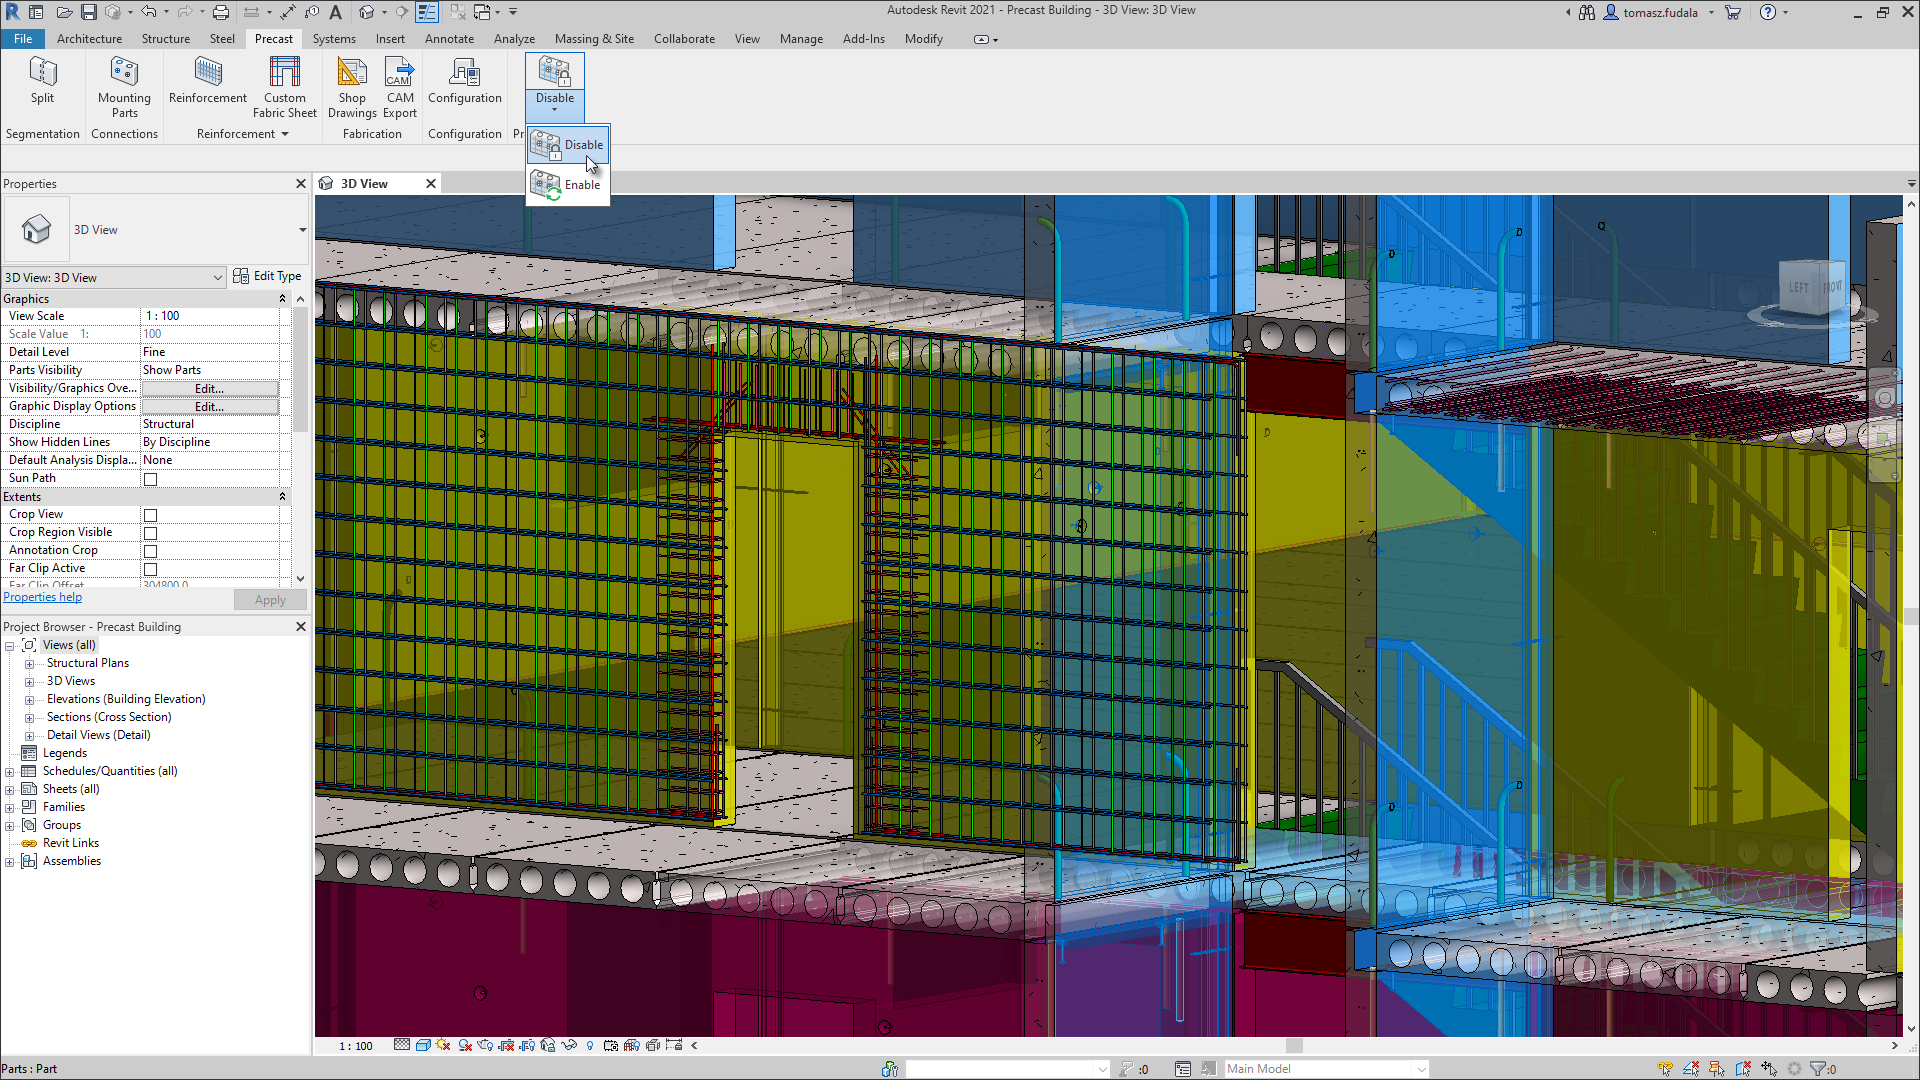The width and height of the screenshot is (1920, 1080).
Task: Click Edit for Graphic Display Options
Action: 210,406
